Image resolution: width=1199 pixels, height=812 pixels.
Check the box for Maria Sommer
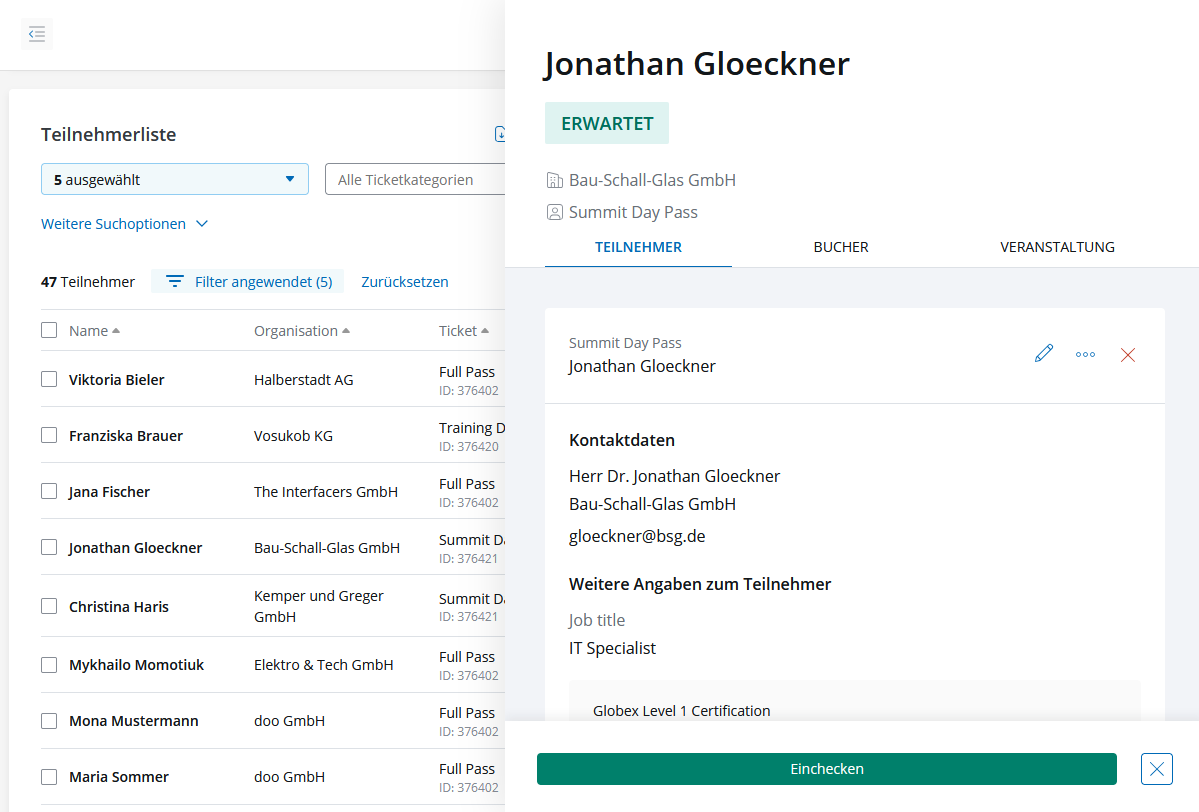49,777
